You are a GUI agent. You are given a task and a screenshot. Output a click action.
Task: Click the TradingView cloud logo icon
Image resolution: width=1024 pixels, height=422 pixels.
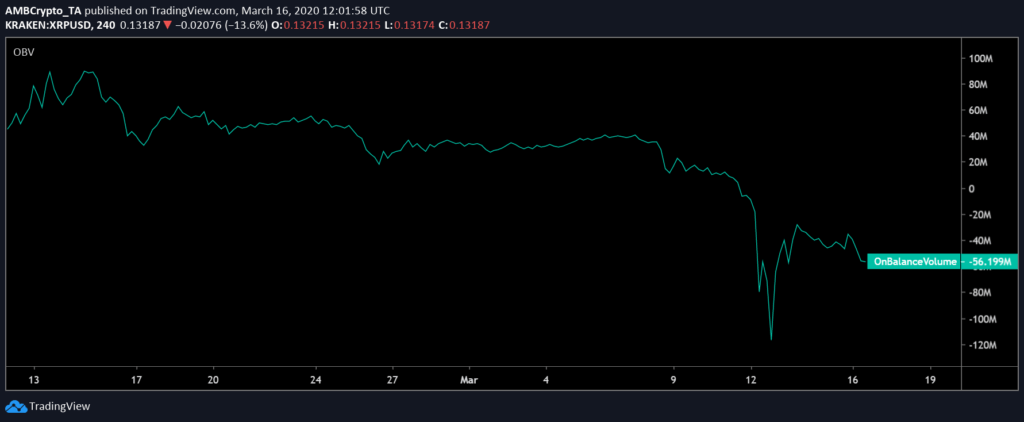click(16, 406)
